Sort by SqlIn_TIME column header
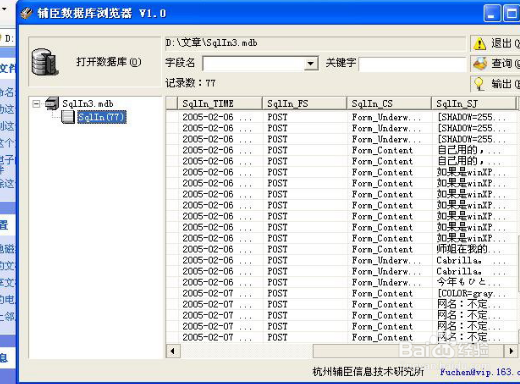This screenshot has height=384, width=520. coord(220,104)
